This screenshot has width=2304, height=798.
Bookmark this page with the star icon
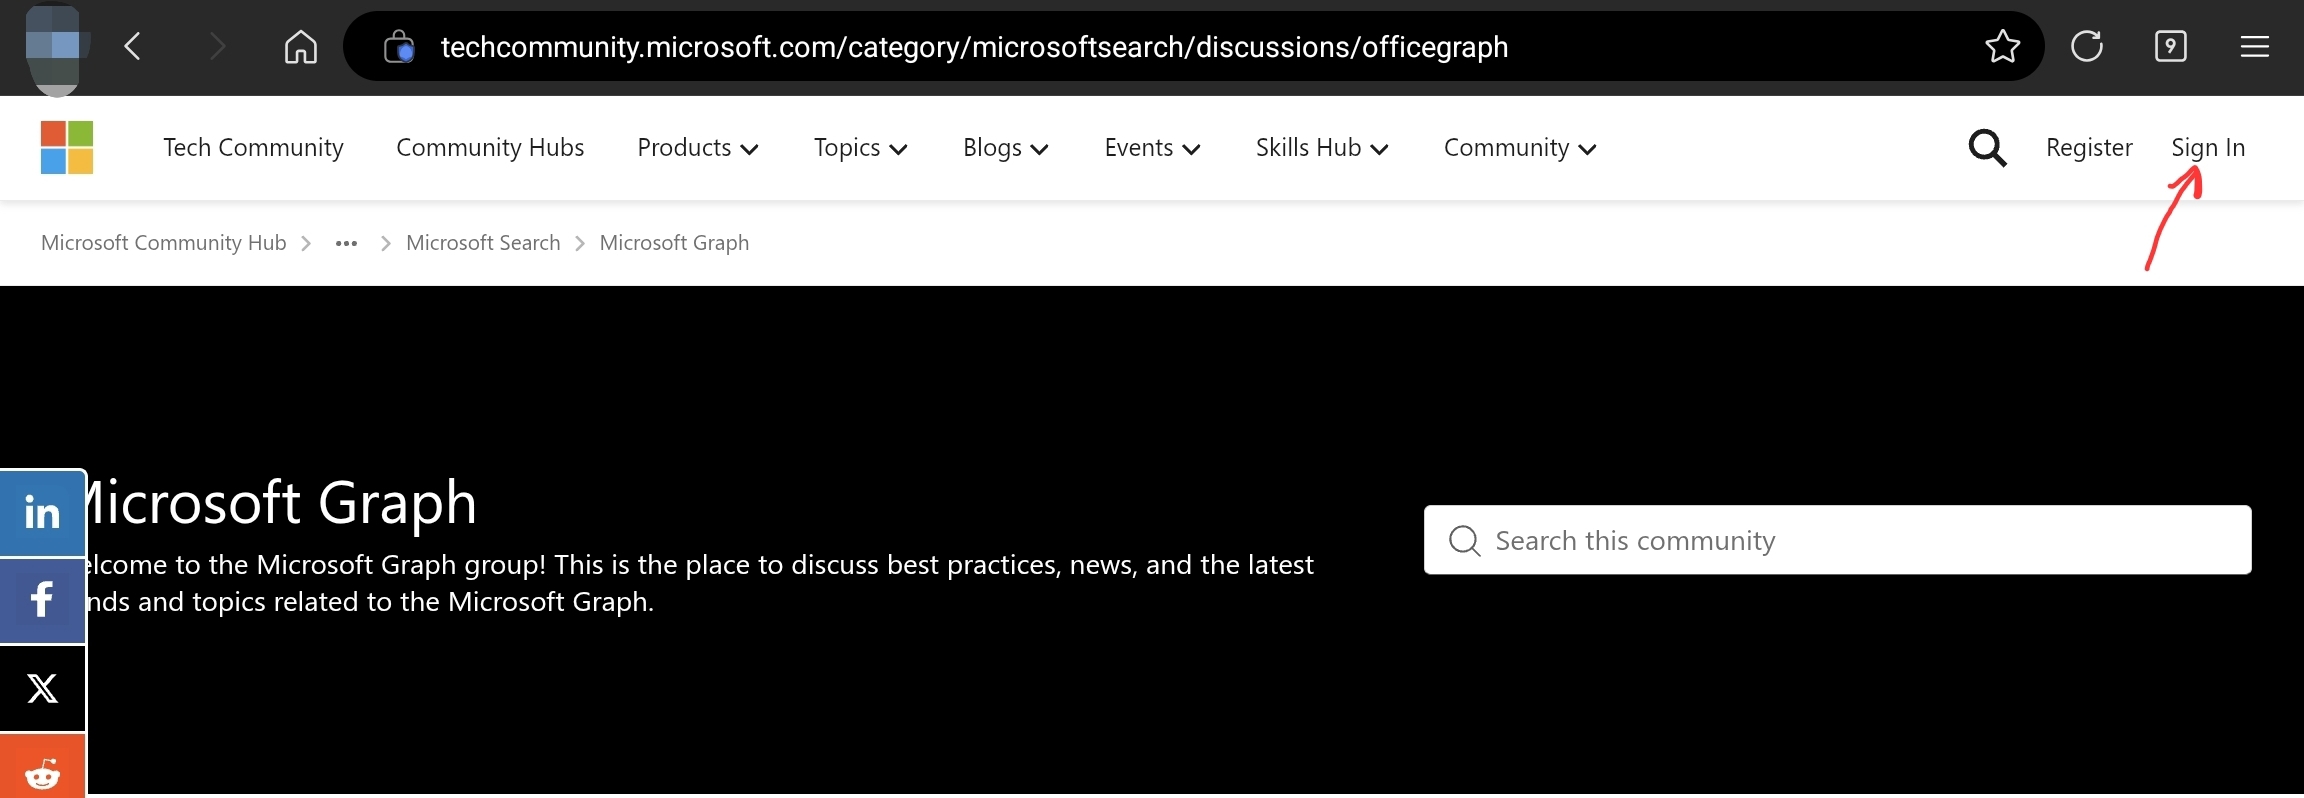tap(2002, 46)
